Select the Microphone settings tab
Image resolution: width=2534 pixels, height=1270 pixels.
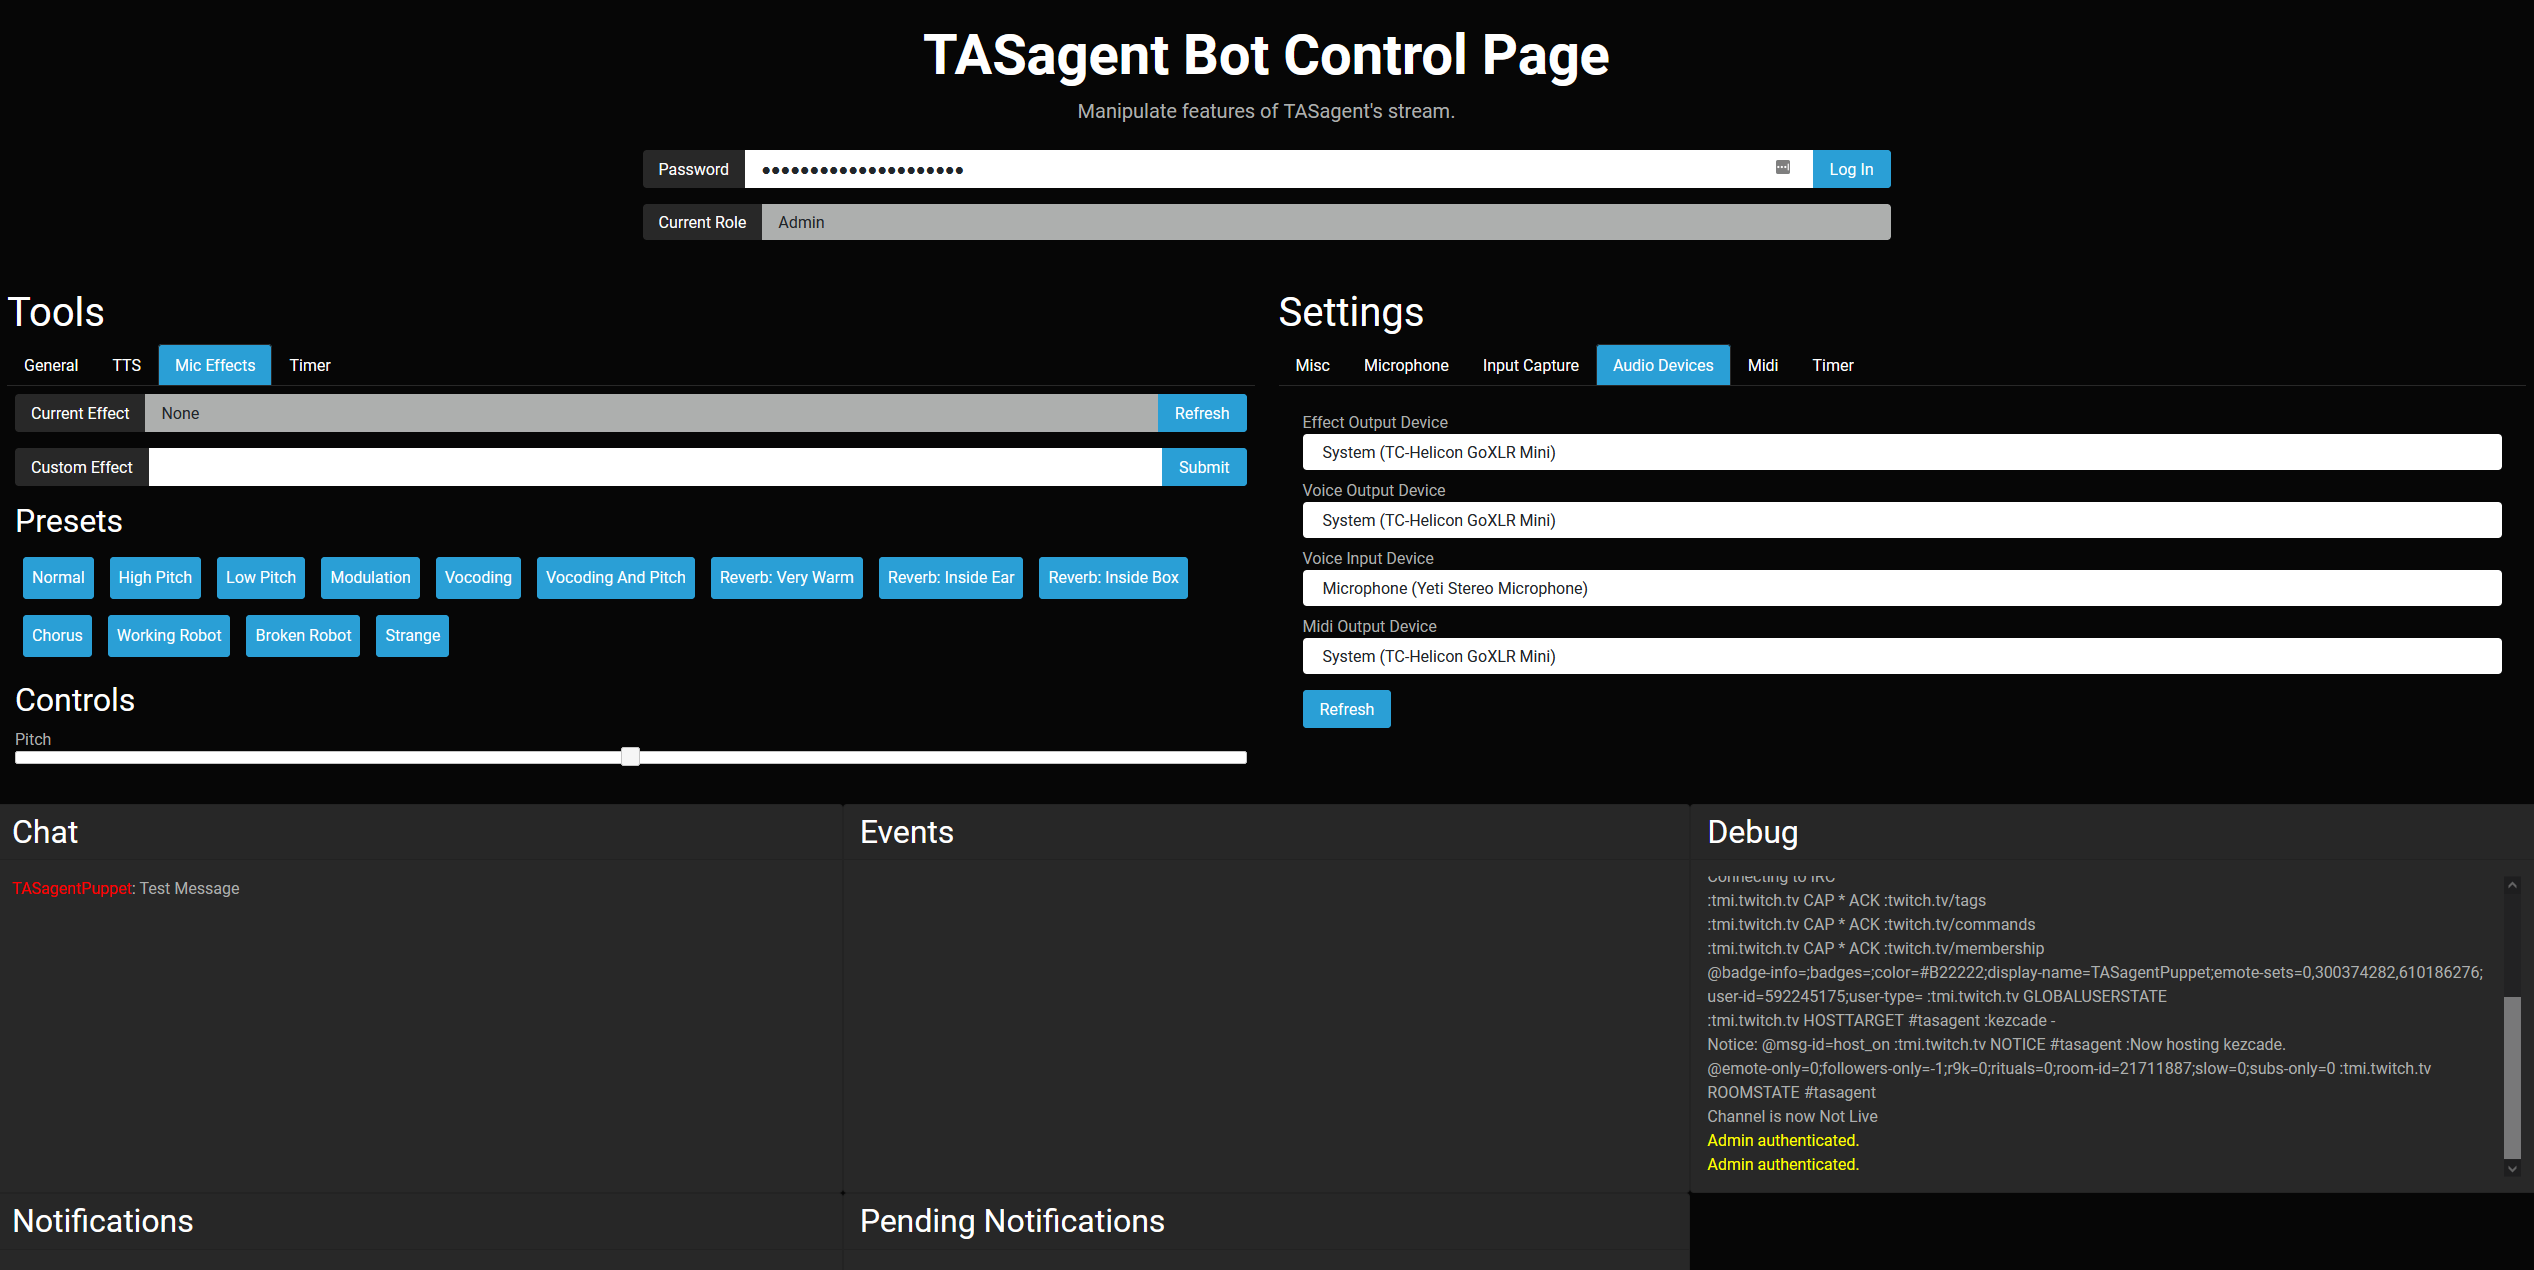pos(1405,365)
